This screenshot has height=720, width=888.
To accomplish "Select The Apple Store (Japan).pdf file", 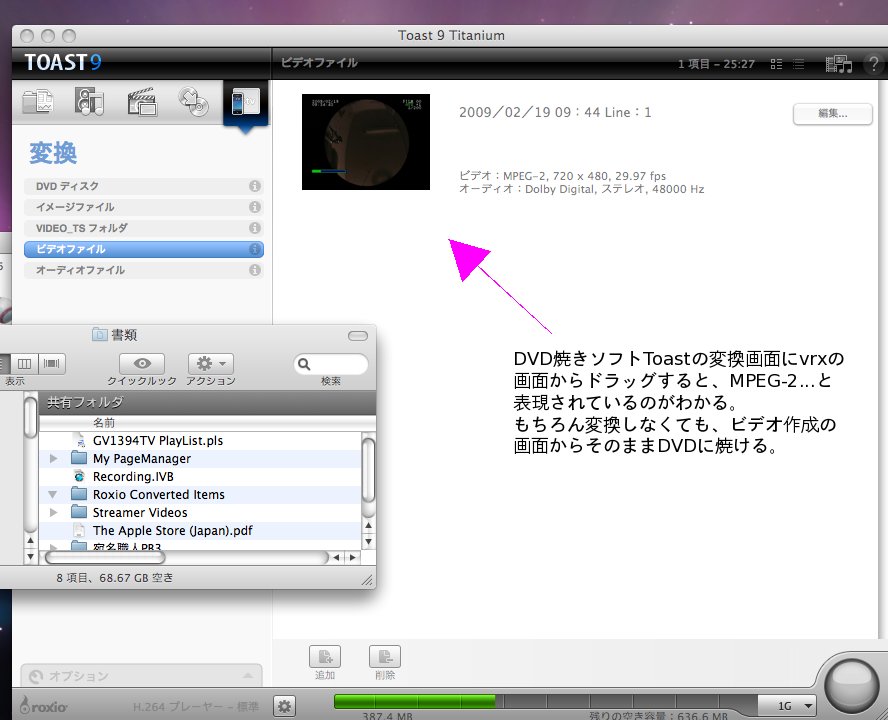I will coord(200,531).
